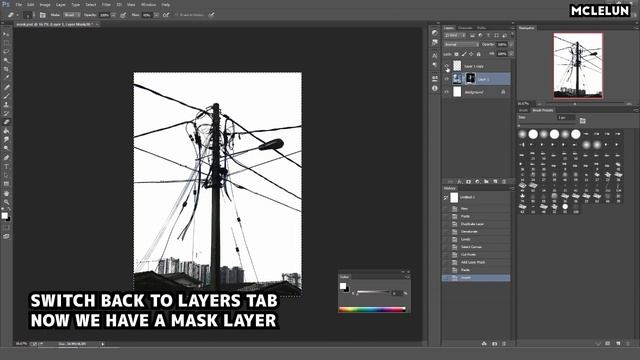Viewport: 640px width, 360px height.
Task: Select the Layer 1 copy layer row
Action: tap(476, 66)
